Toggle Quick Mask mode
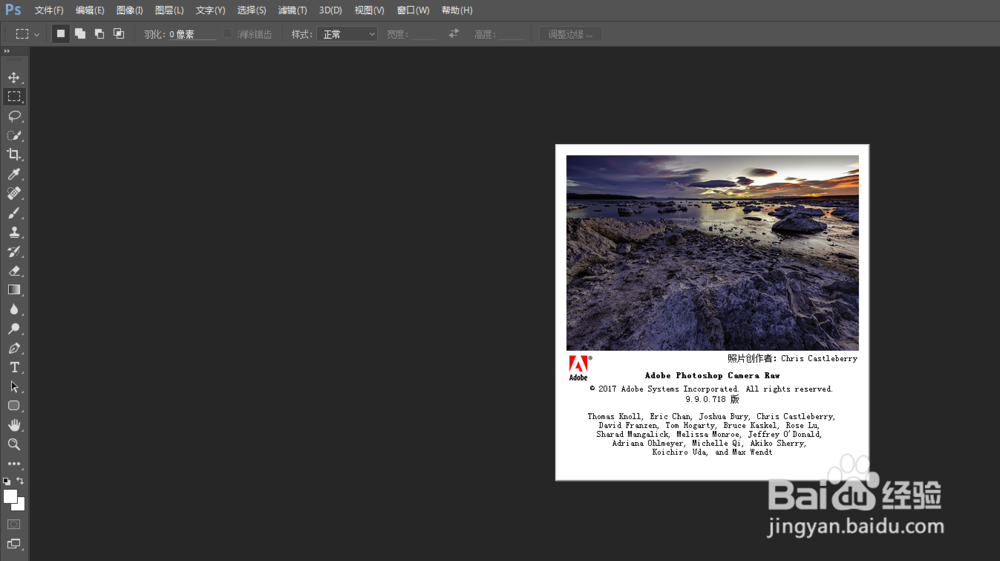Image resolution: width=1000 pixels, height=561 pixels. 14,524
